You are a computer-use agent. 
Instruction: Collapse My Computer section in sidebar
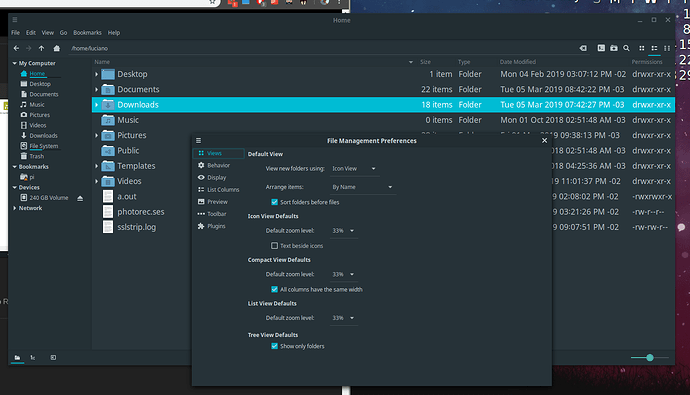[x=15, y=63]
